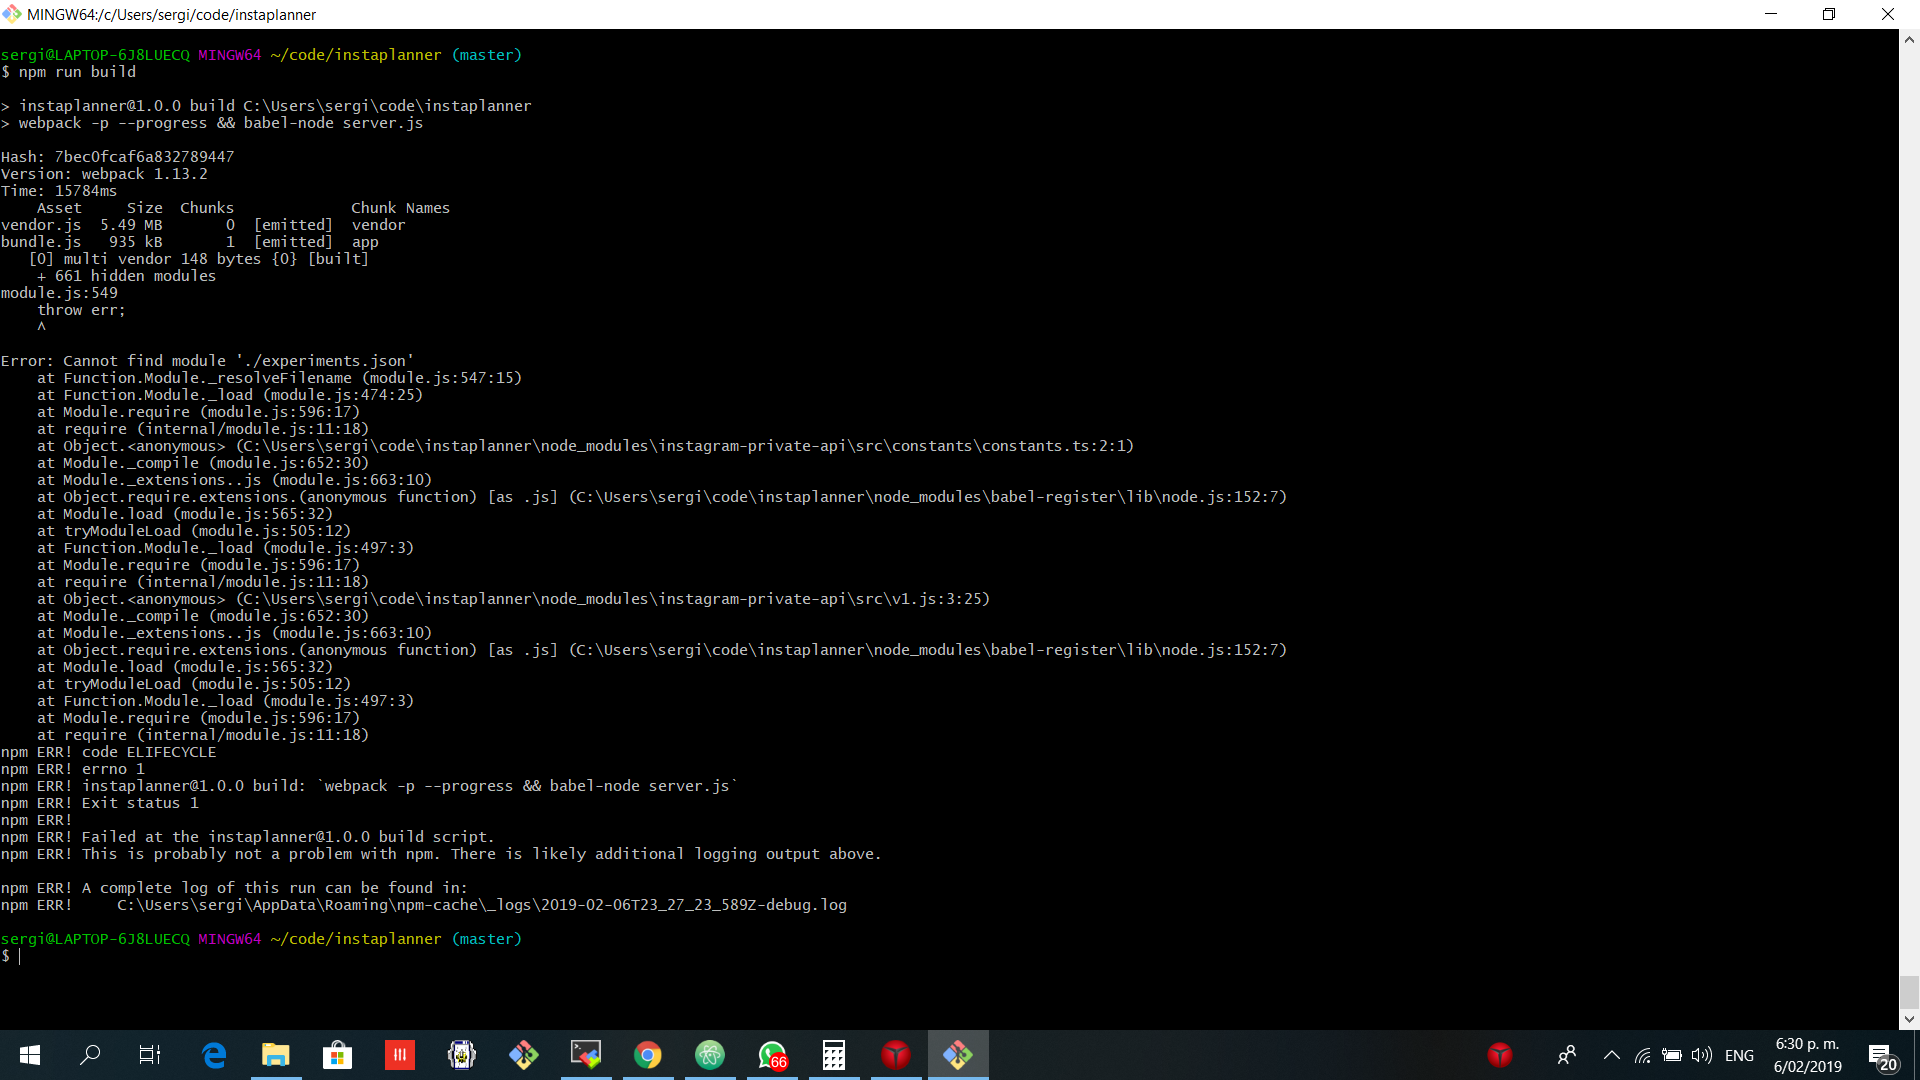
Task: Open the People icon in system tray
Action: pyautogui.click(x=1567, y=1055)
